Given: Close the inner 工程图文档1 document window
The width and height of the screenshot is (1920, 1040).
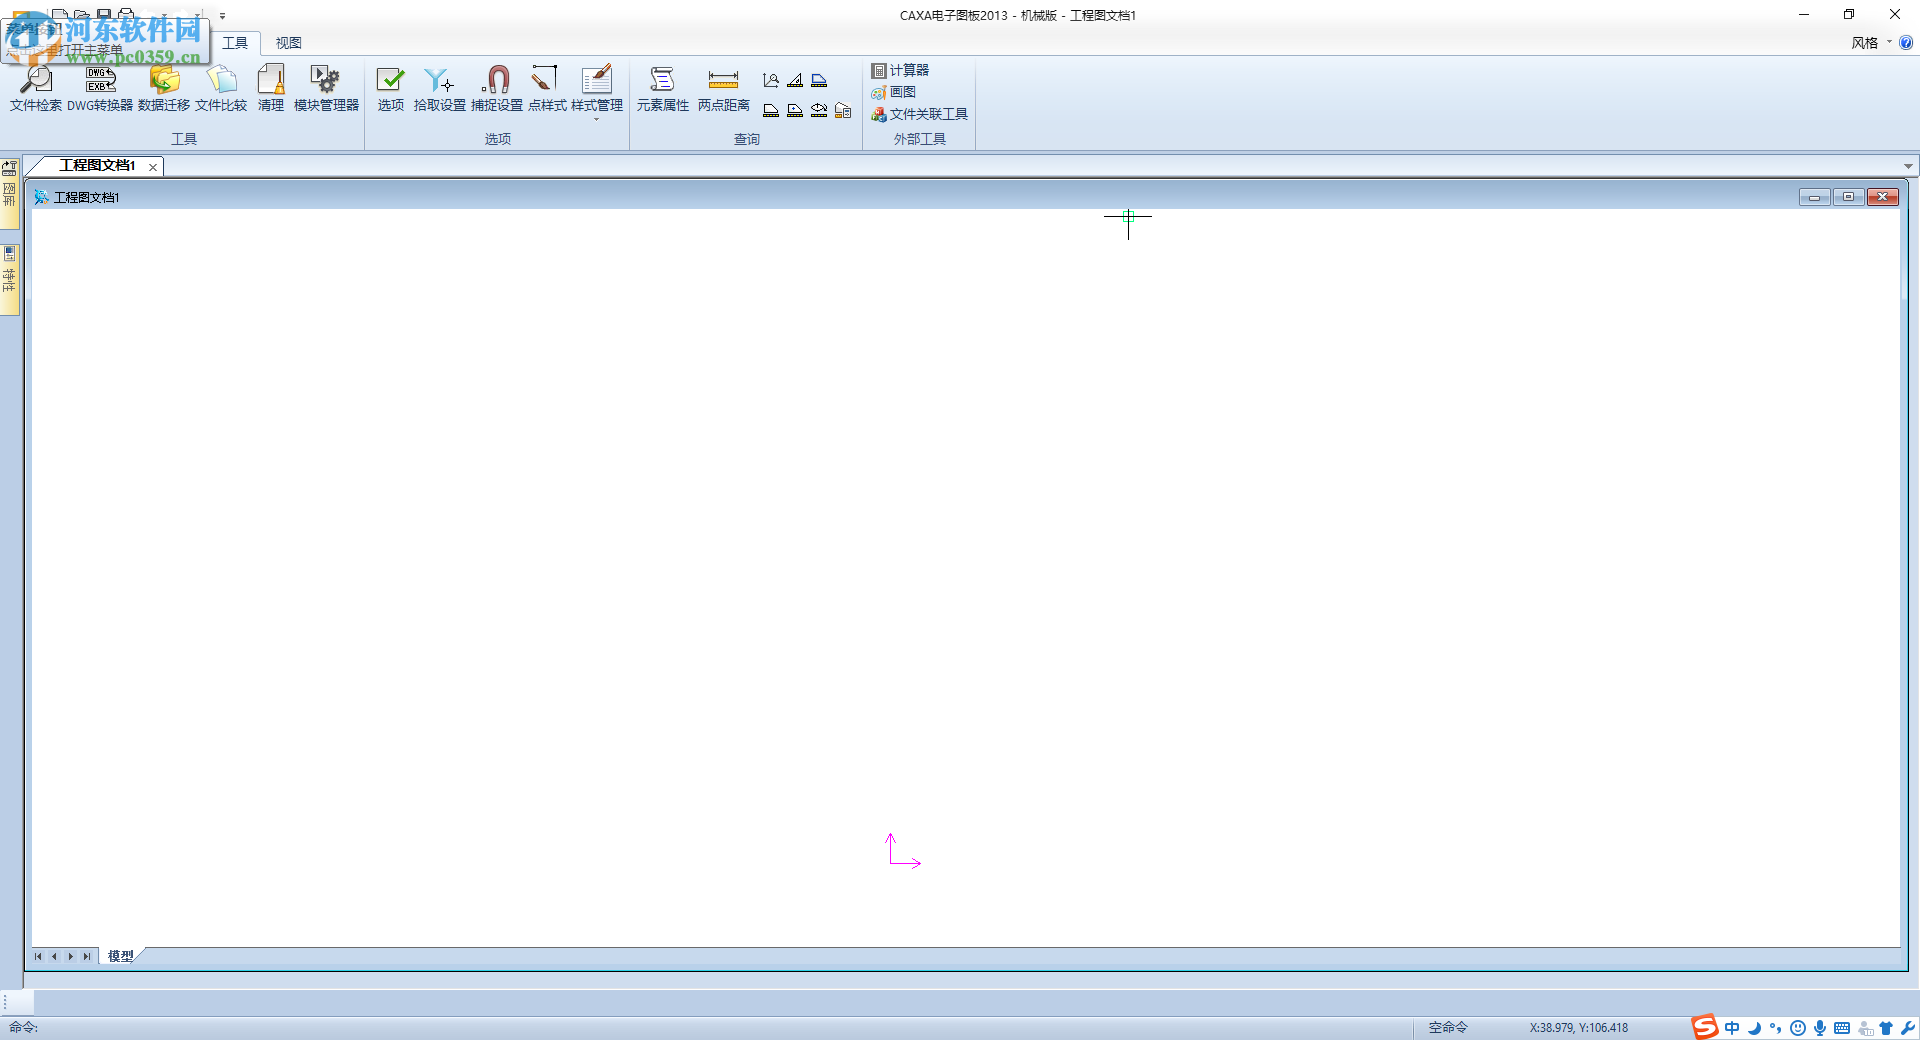Looking at the screenshot, I should (1883, 197).
